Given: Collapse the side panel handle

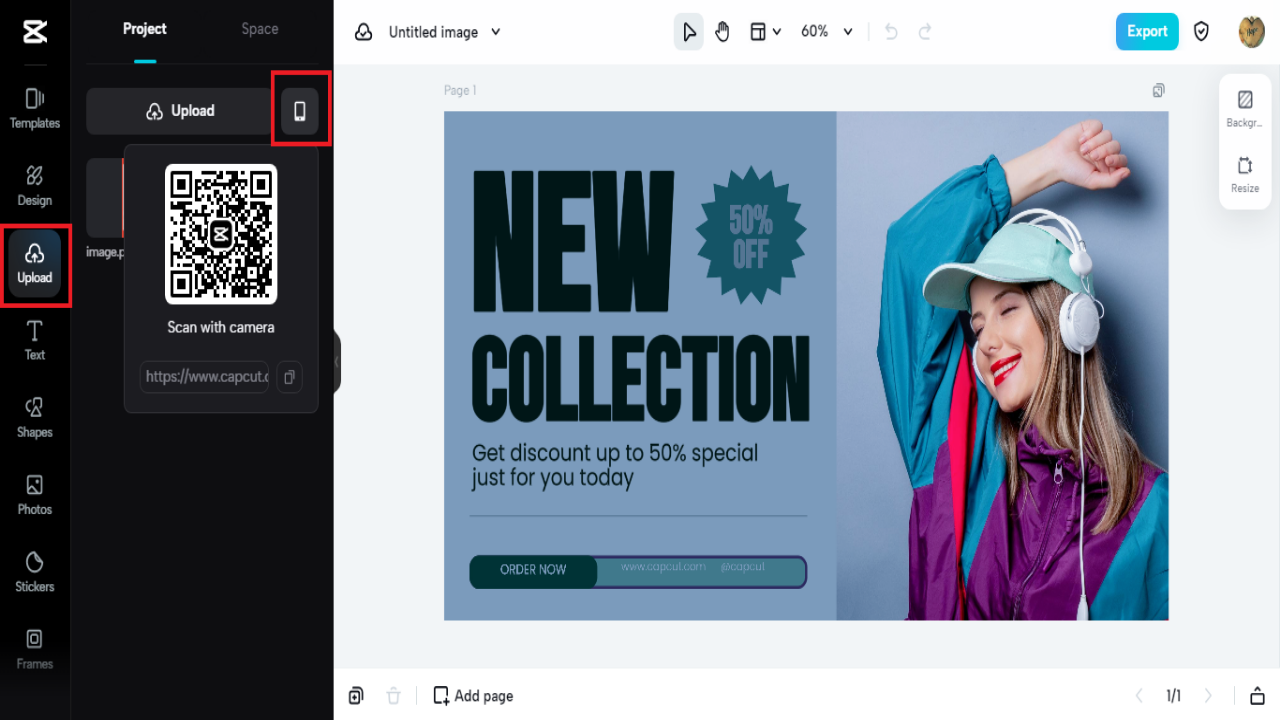Looking at the screenshot, I should tap(337, 360).
